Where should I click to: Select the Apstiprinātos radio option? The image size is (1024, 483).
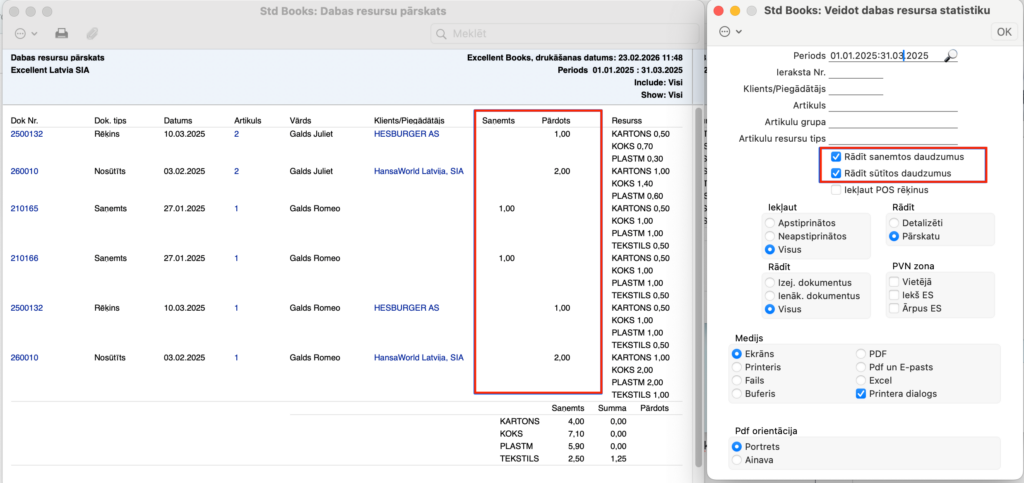(x=770, y=221)
